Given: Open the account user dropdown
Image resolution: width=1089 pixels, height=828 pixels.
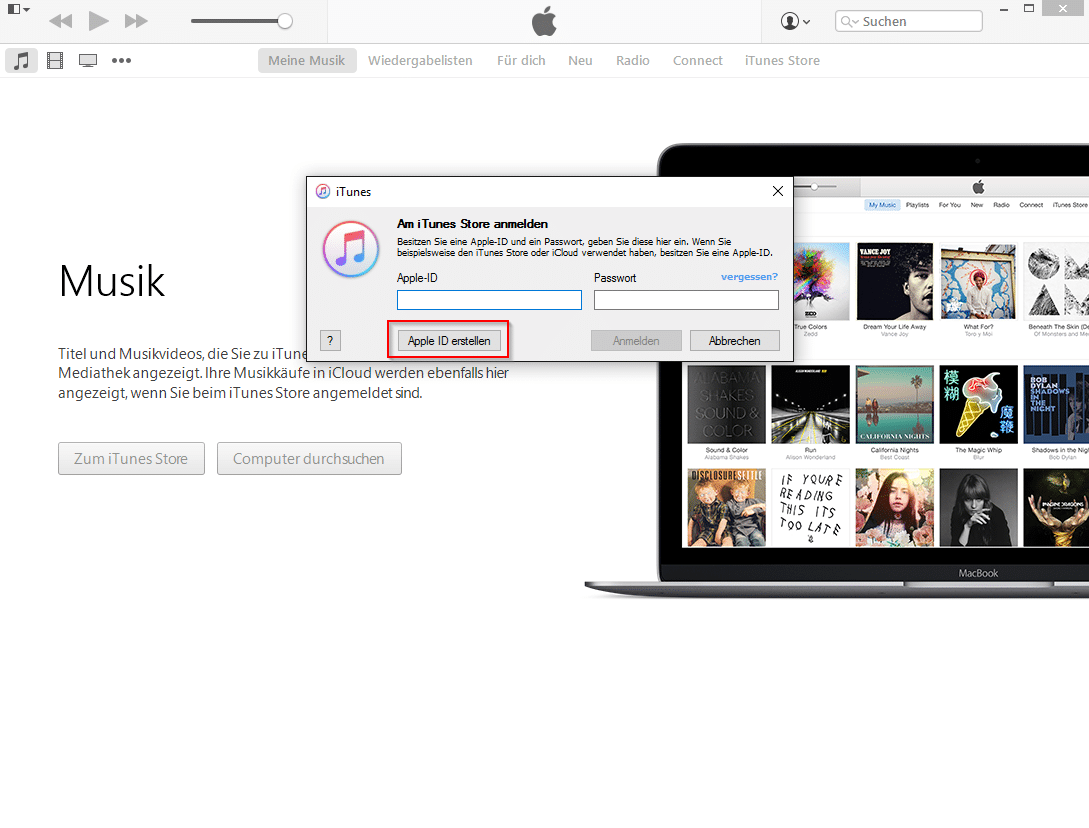Looking at the screenshot, I should click(795, 22).
